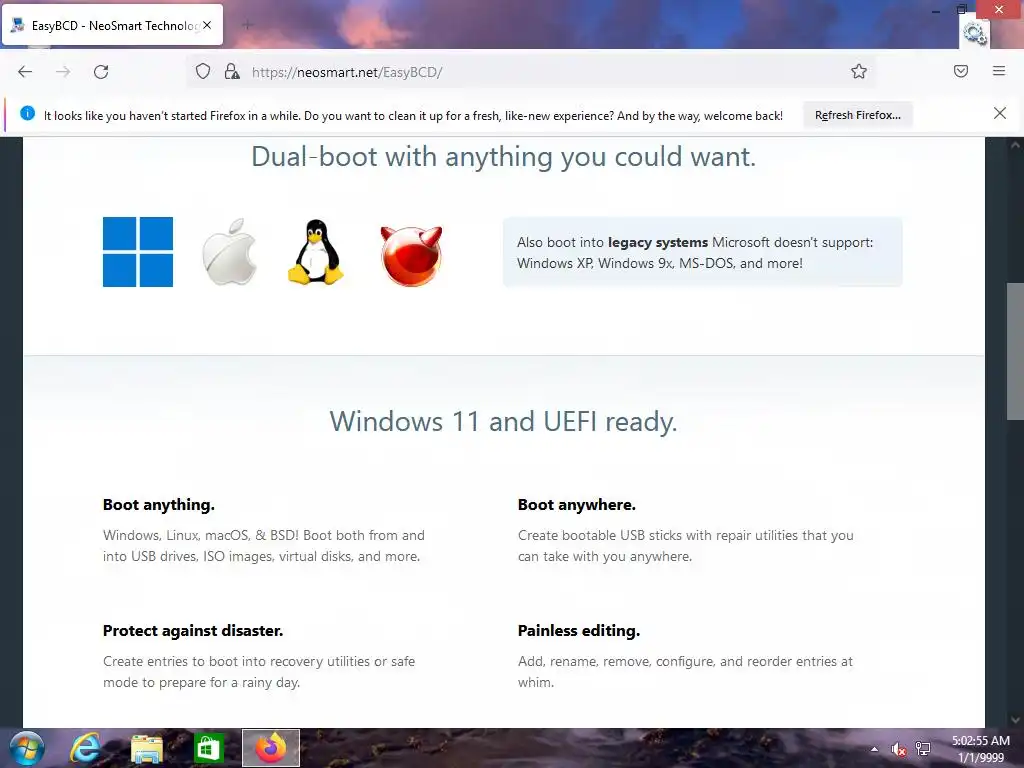This screenshot has height=768, width=1024.
Task: Open the Save to Pocket button
Action: (961, 71)
